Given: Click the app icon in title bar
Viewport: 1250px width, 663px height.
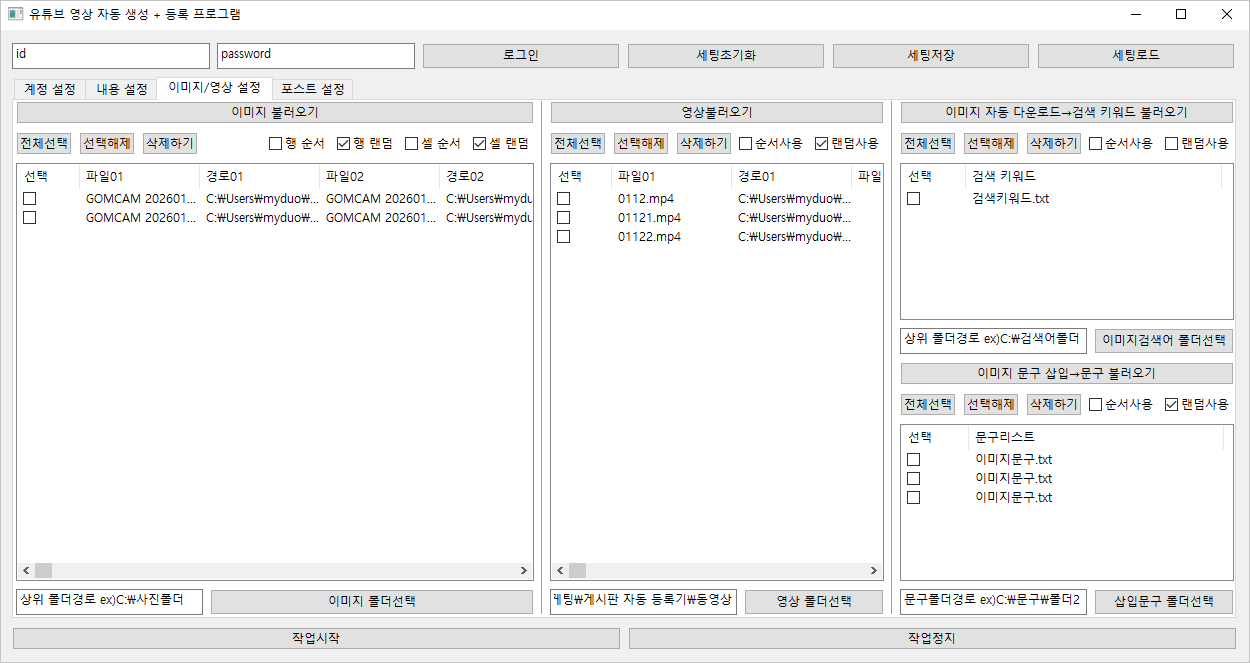Looking at the screenshot, I should click(x=15, y=14).
